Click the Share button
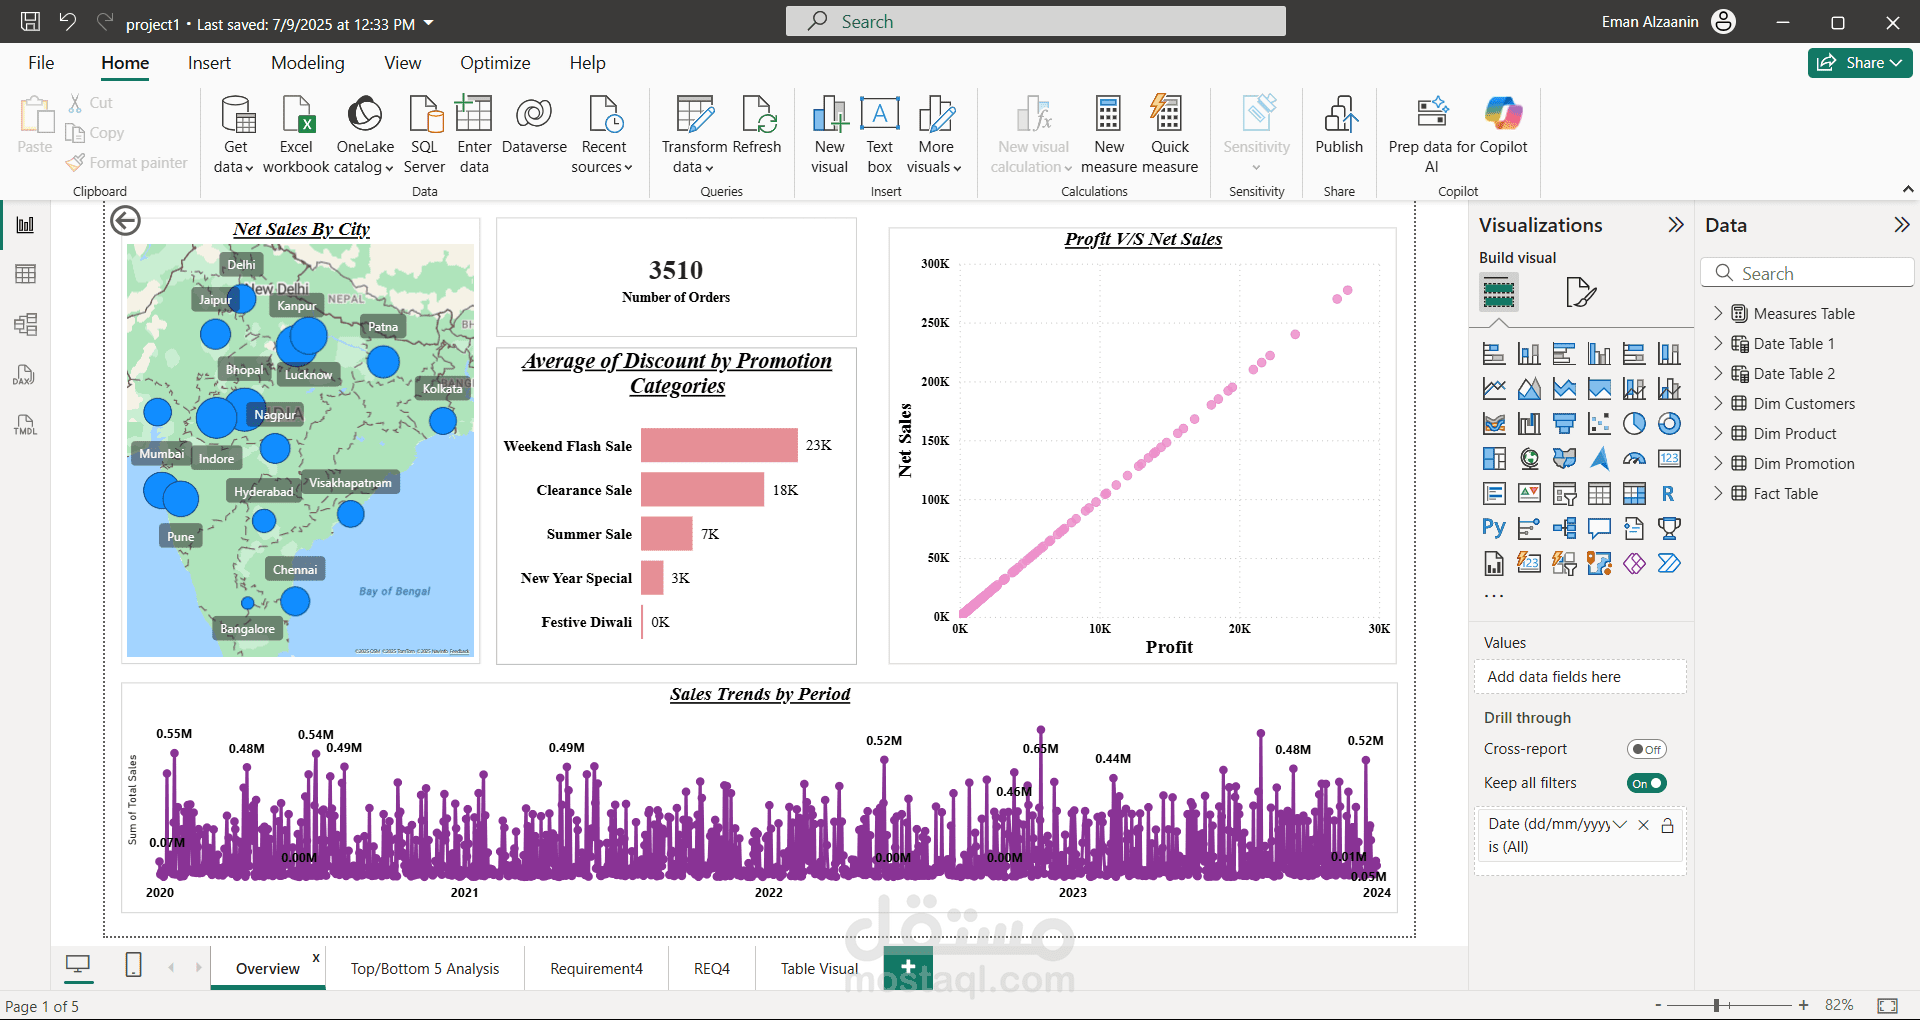Image resolution: width=1920 pixels, height=1020 pixels. 1859,63
